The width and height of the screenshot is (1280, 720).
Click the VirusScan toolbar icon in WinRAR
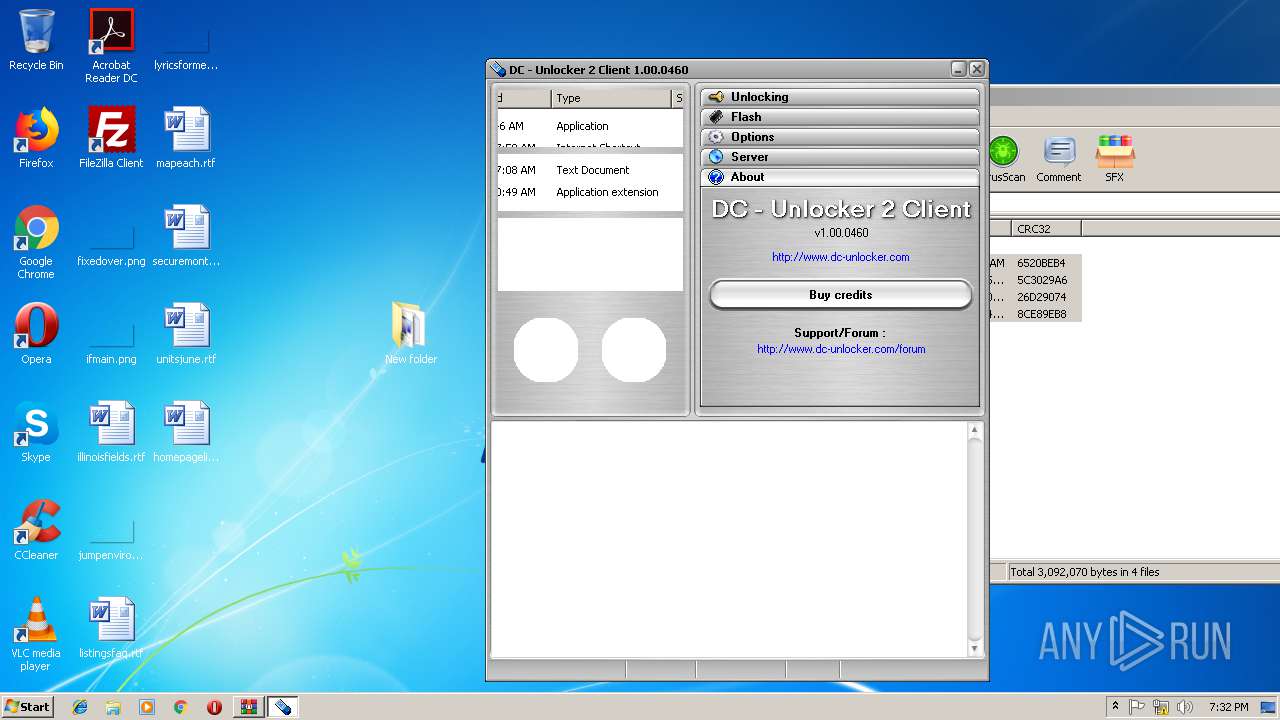coord(1004,160)
